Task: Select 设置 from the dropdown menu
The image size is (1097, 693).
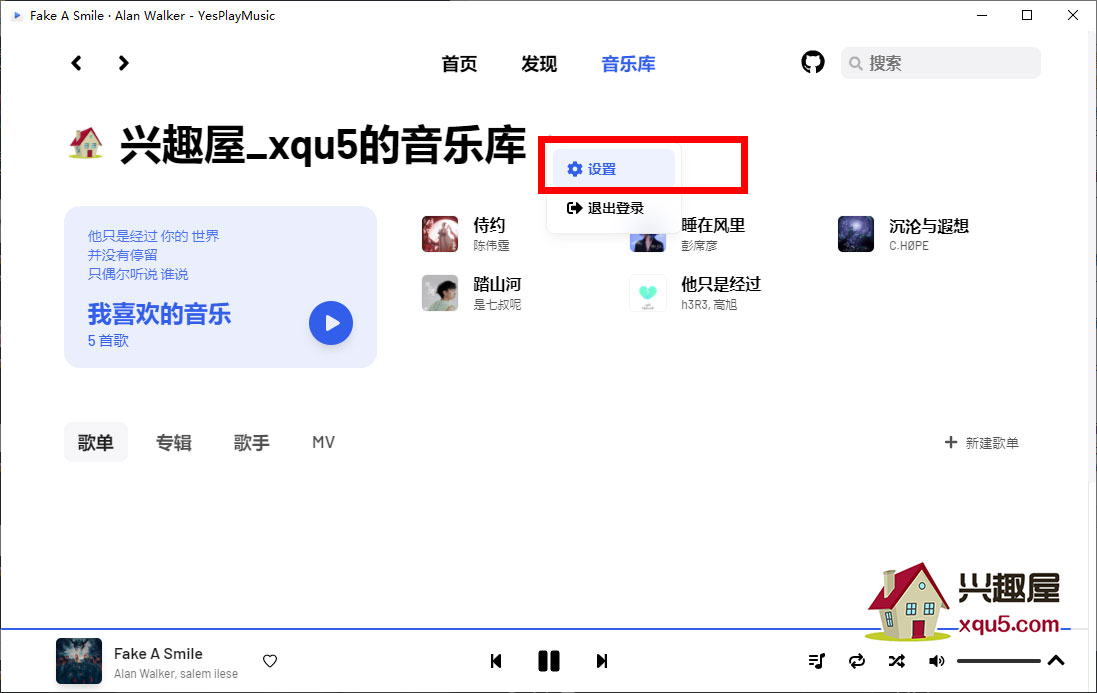Action: tap(614, 169)
